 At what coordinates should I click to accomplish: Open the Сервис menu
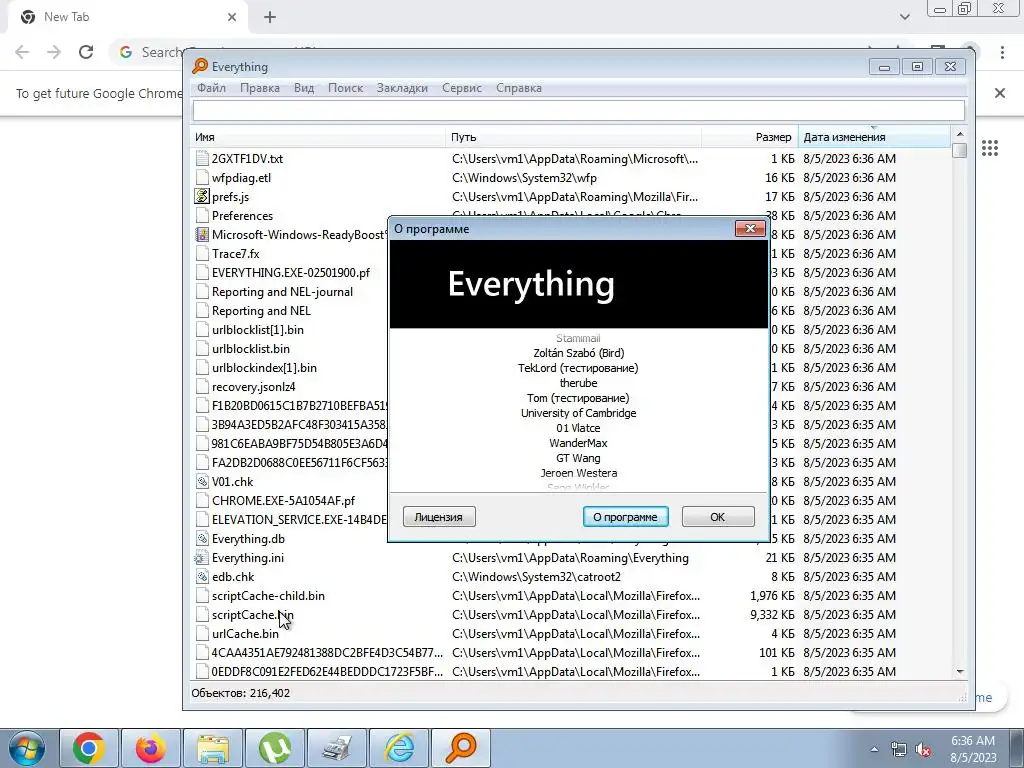pos(462,88)
